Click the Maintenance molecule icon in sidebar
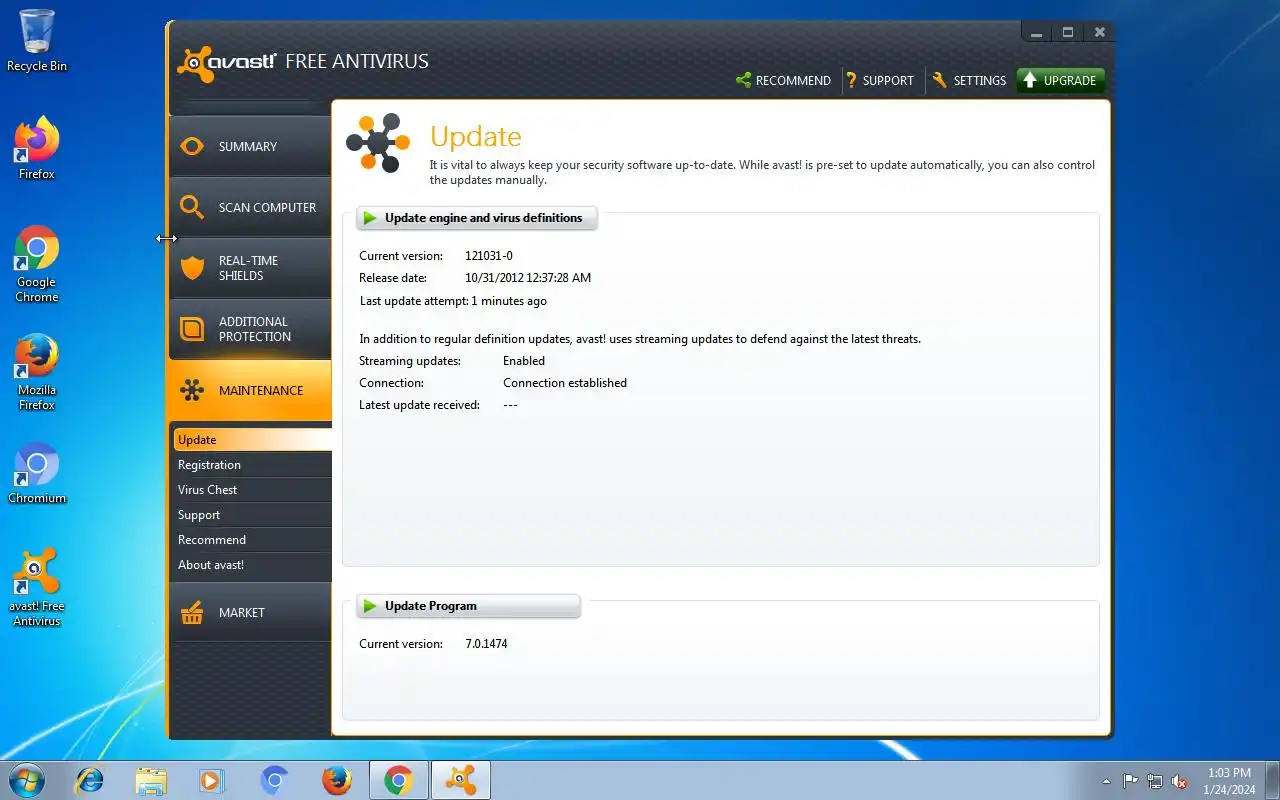The width and height of the screenshot is (1280, 800). pyautogui.click(x=191, y=390)
